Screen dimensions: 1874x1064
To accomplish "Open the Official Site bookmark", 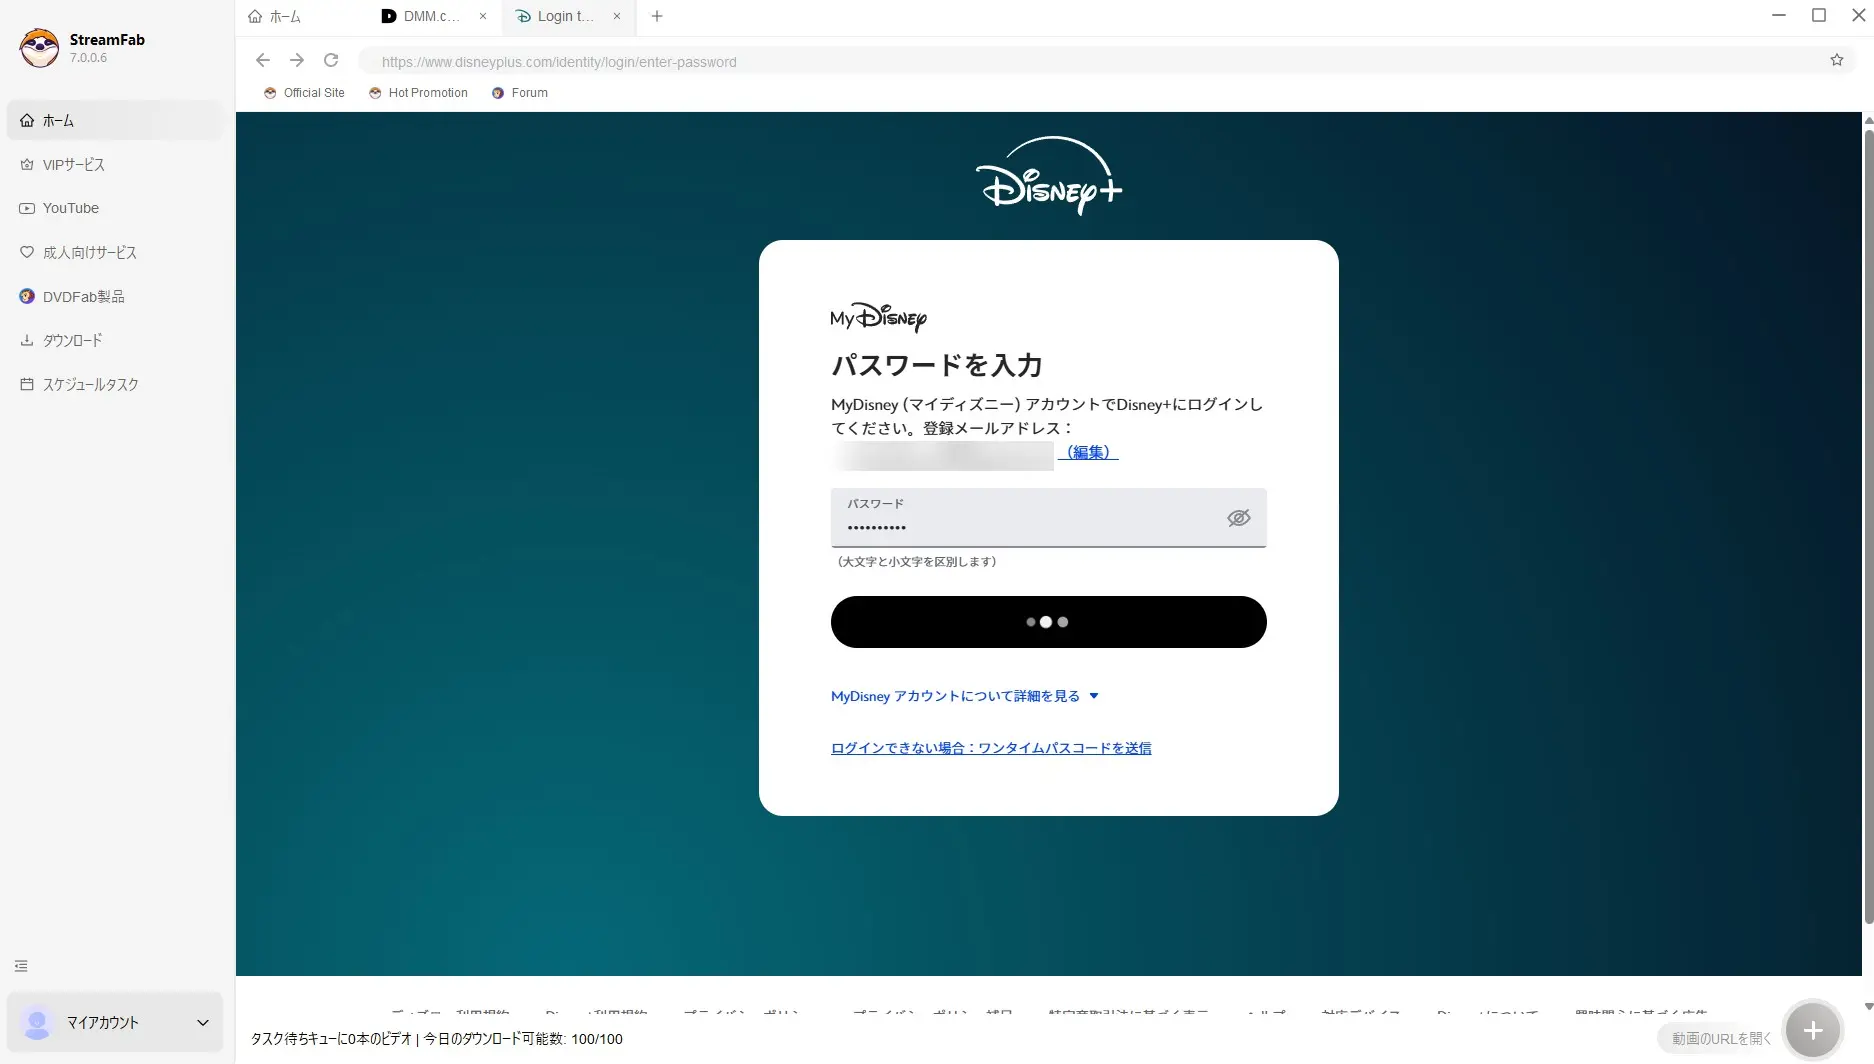I will (x=304, y=93).
